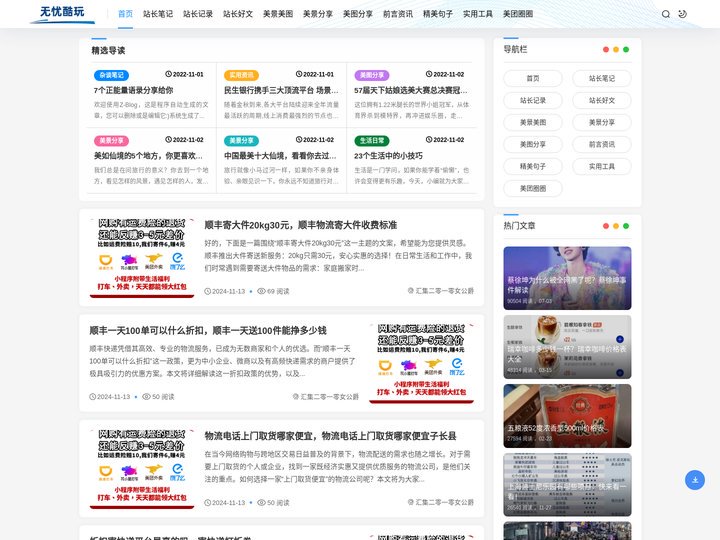This screenshot has width=720, height=540.
Task: Click author 汇集二零一零女公爵 on 物流电话 post
Action: (x=441, y=502)
